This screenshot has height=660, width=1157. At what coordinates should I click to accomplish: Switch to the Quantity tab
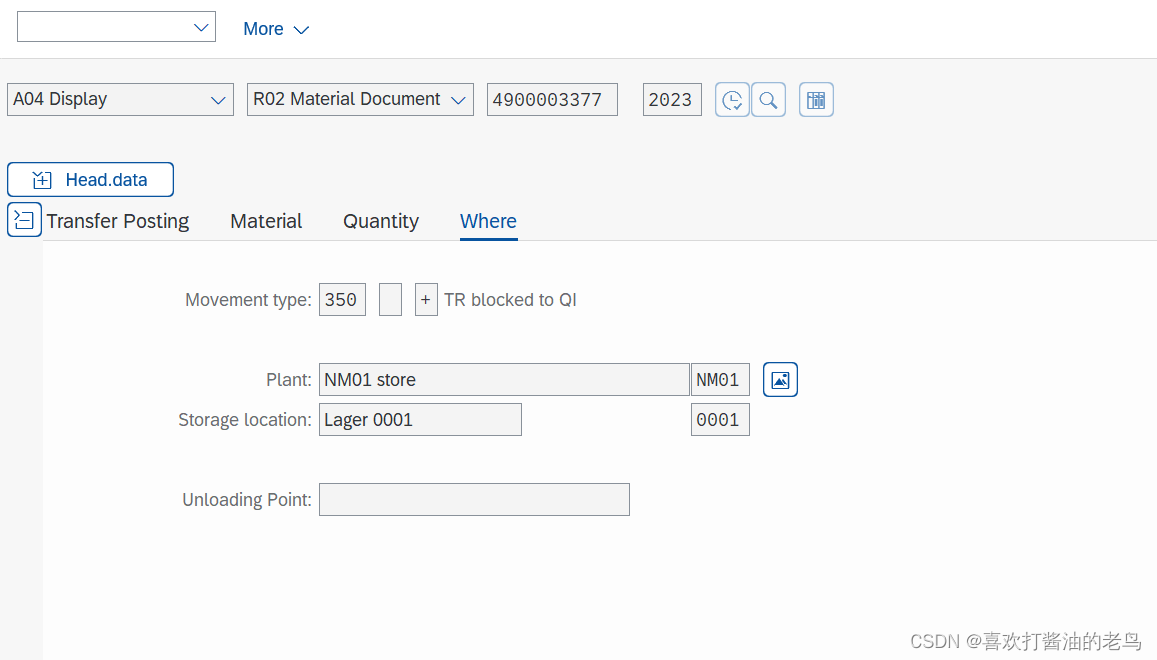[380, 221]
